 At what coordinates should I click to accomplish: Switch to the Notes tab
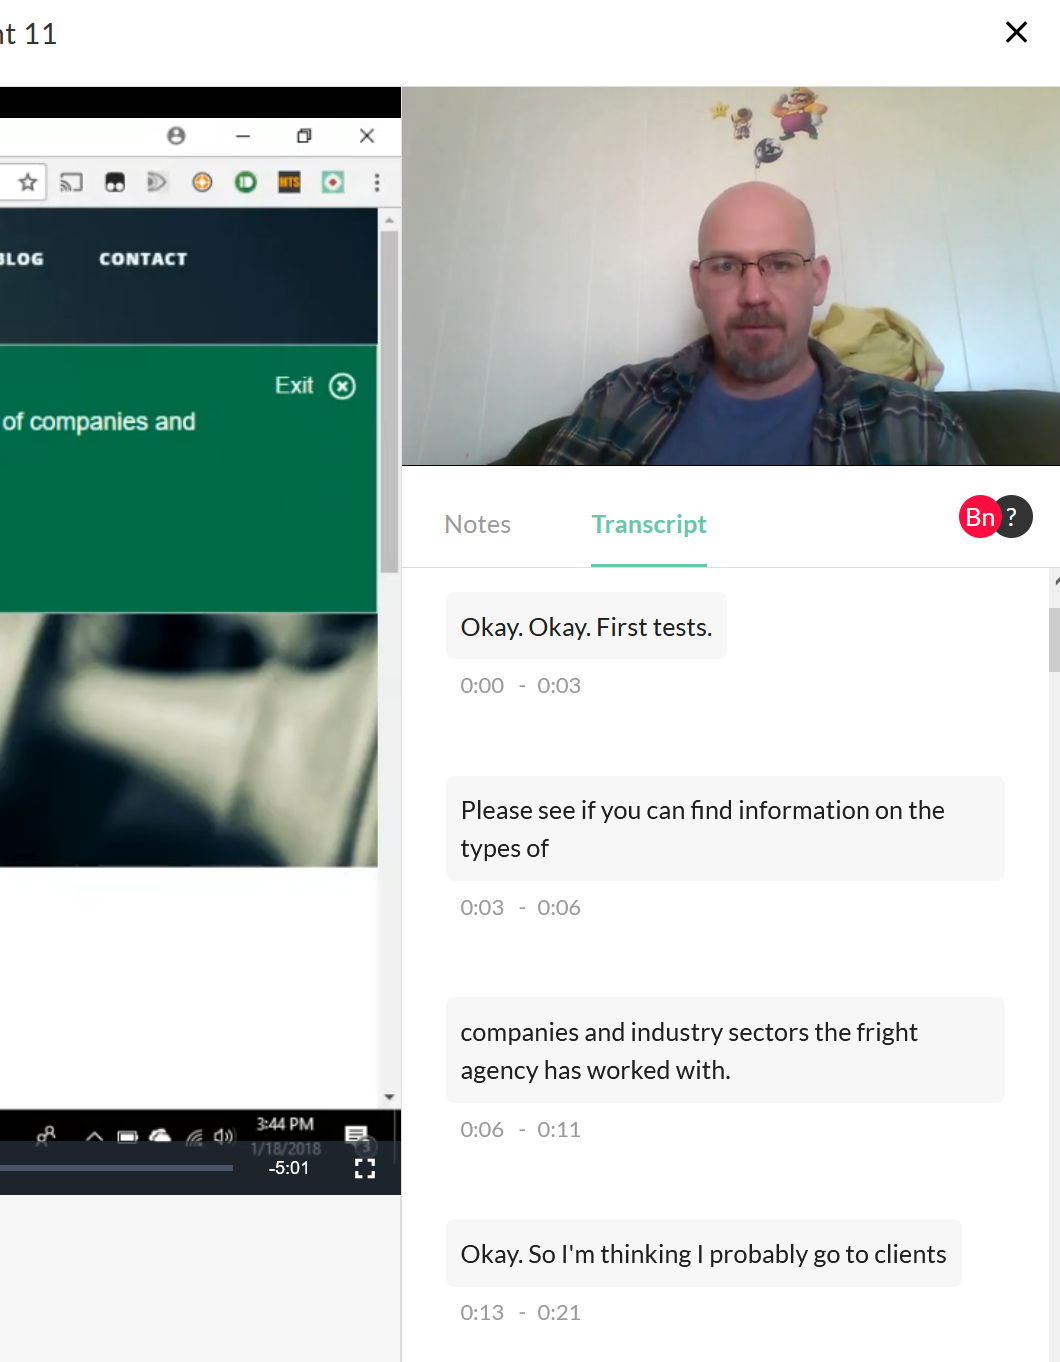pyautogui.click(x=477, y=524)
